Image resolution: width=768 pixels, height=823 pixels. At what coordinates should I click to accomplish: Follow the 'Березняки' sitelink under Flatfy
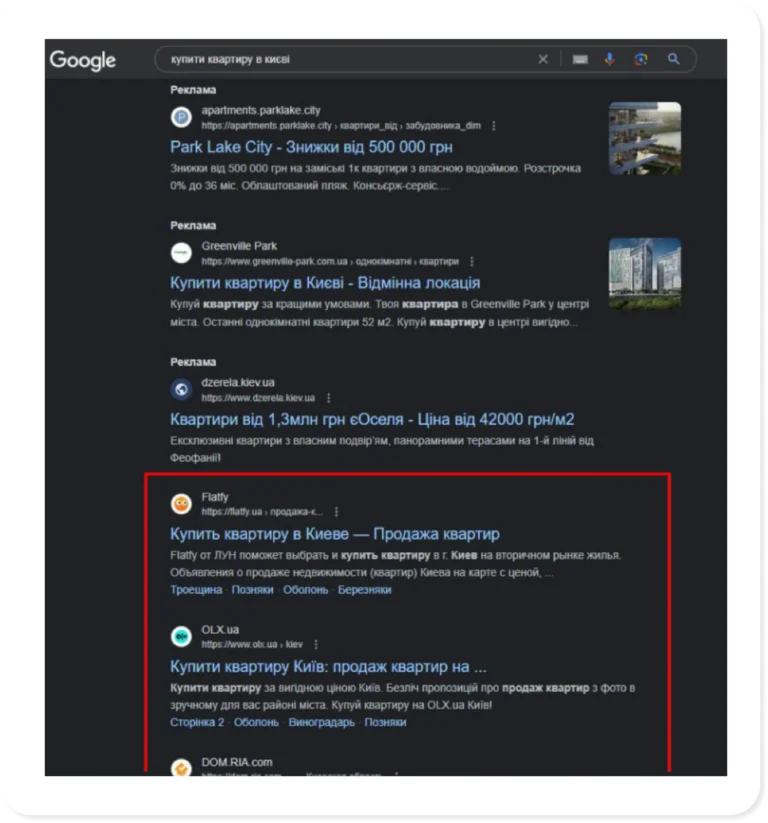point(364,590)
